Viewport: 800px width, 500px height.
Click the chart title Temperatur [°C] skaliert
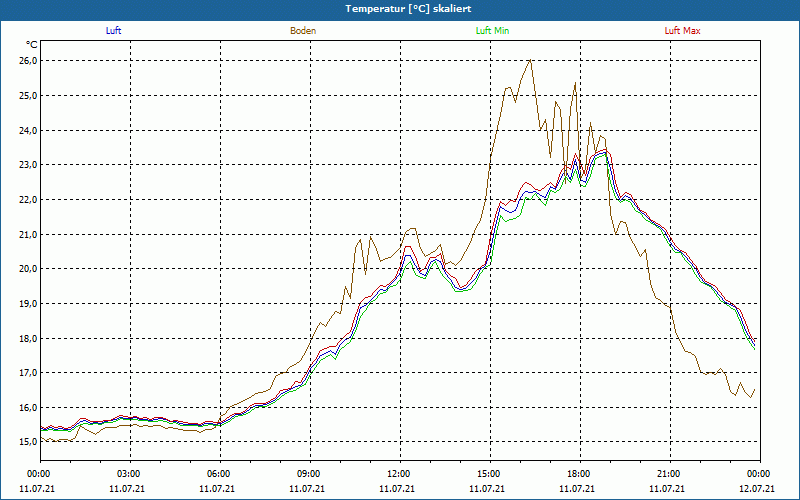tap(408, 9)
